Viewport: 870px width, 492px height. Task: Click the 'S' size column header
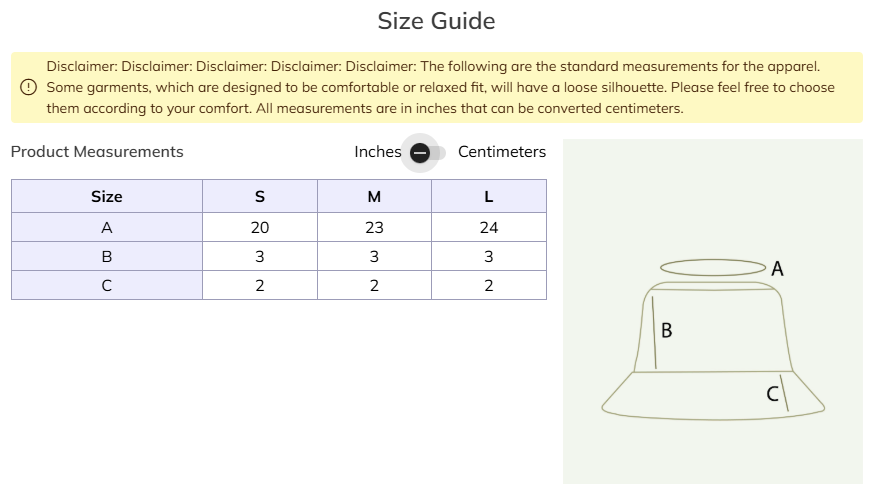[x=260, y=196]
